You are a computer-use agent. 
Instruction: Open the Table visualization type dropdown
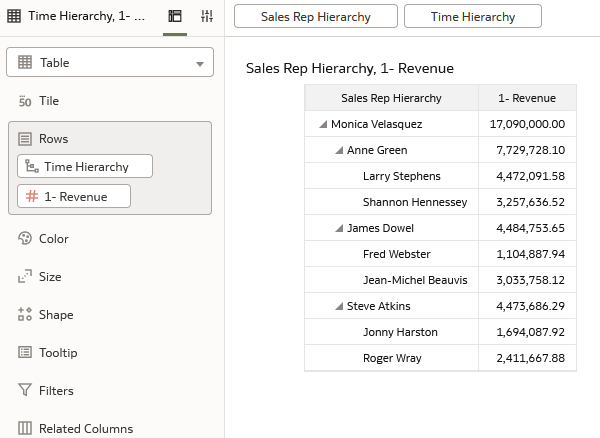[110, 63]
